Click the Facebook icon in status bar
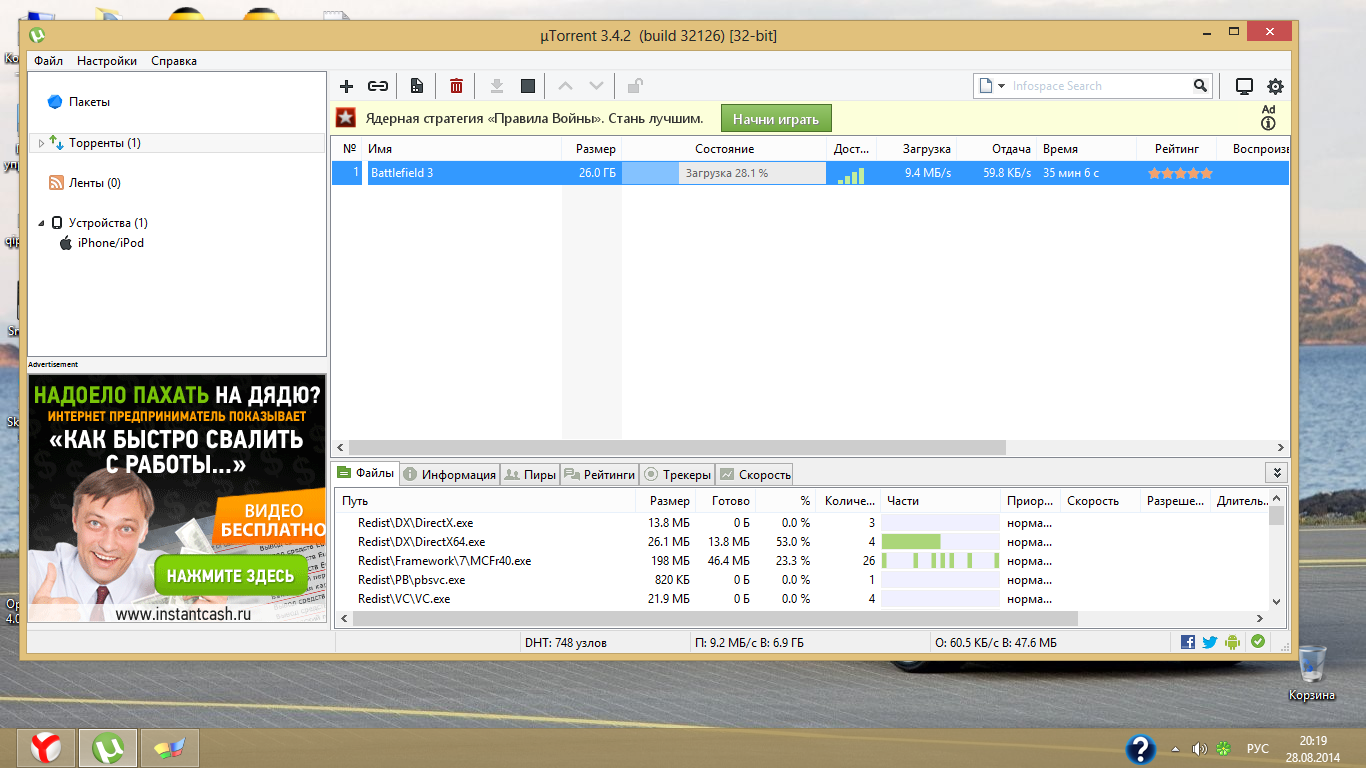The width and height of the screenshot is (1366, 768). (1188, 642)
